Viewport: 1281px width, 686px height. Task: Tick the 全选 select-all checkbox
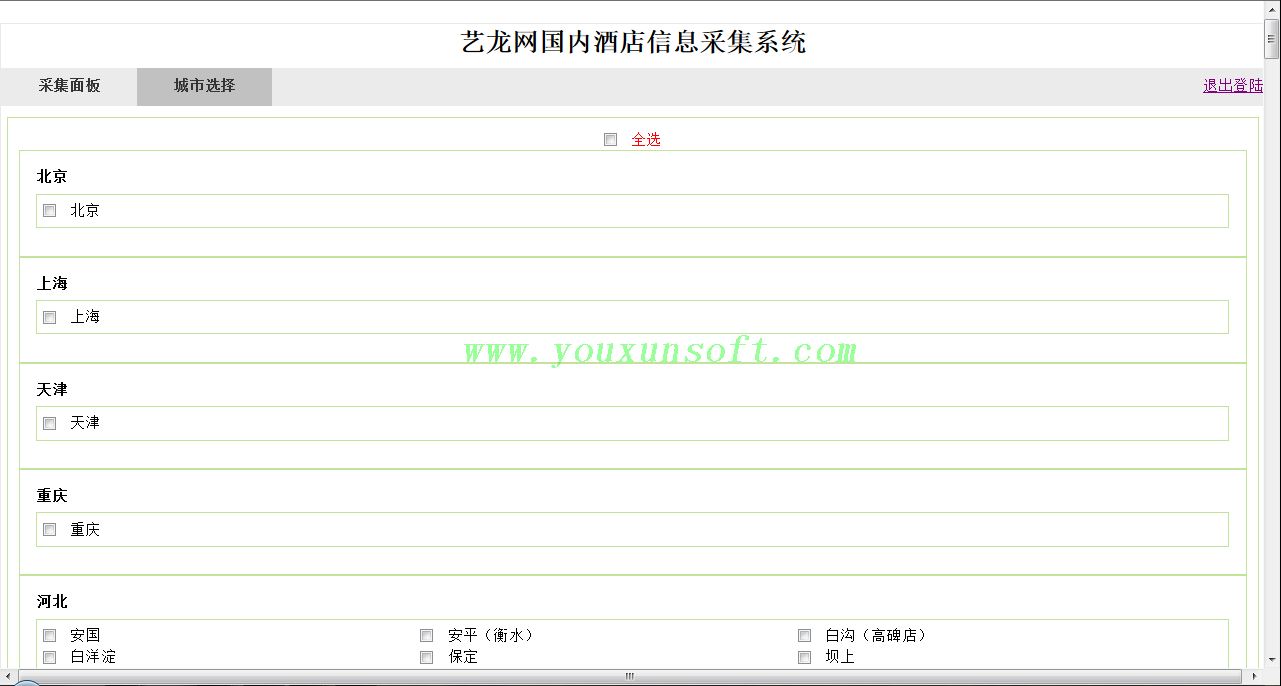click(610, 140)
